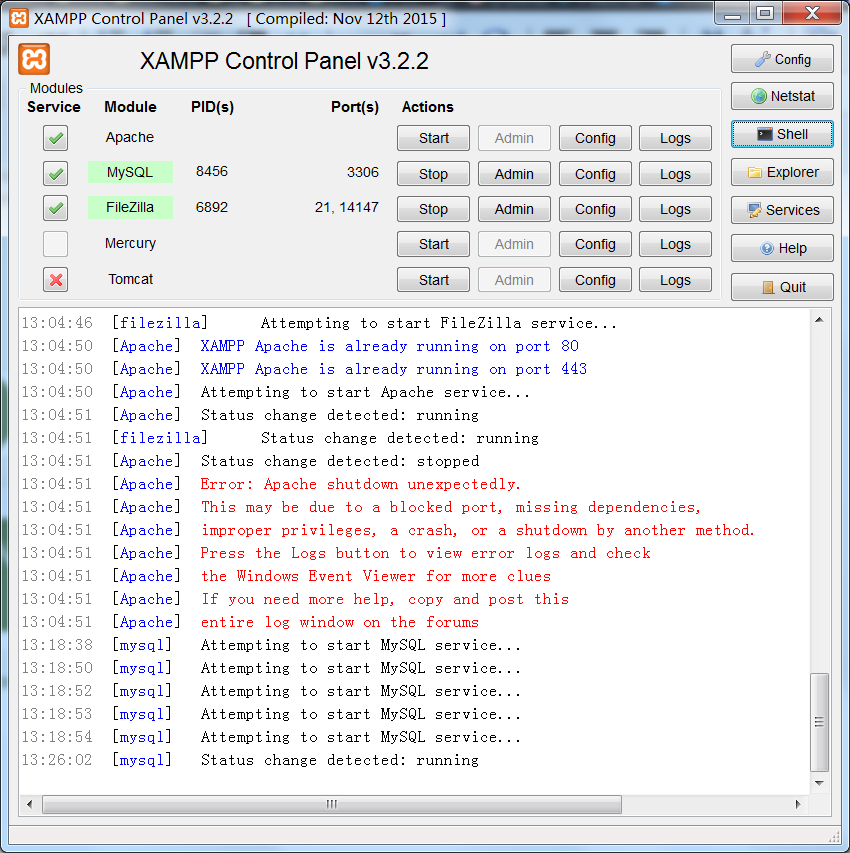Select the highlighted MySQL module label
Viewport: 850px width, 853px height.
tap(130, 172)
